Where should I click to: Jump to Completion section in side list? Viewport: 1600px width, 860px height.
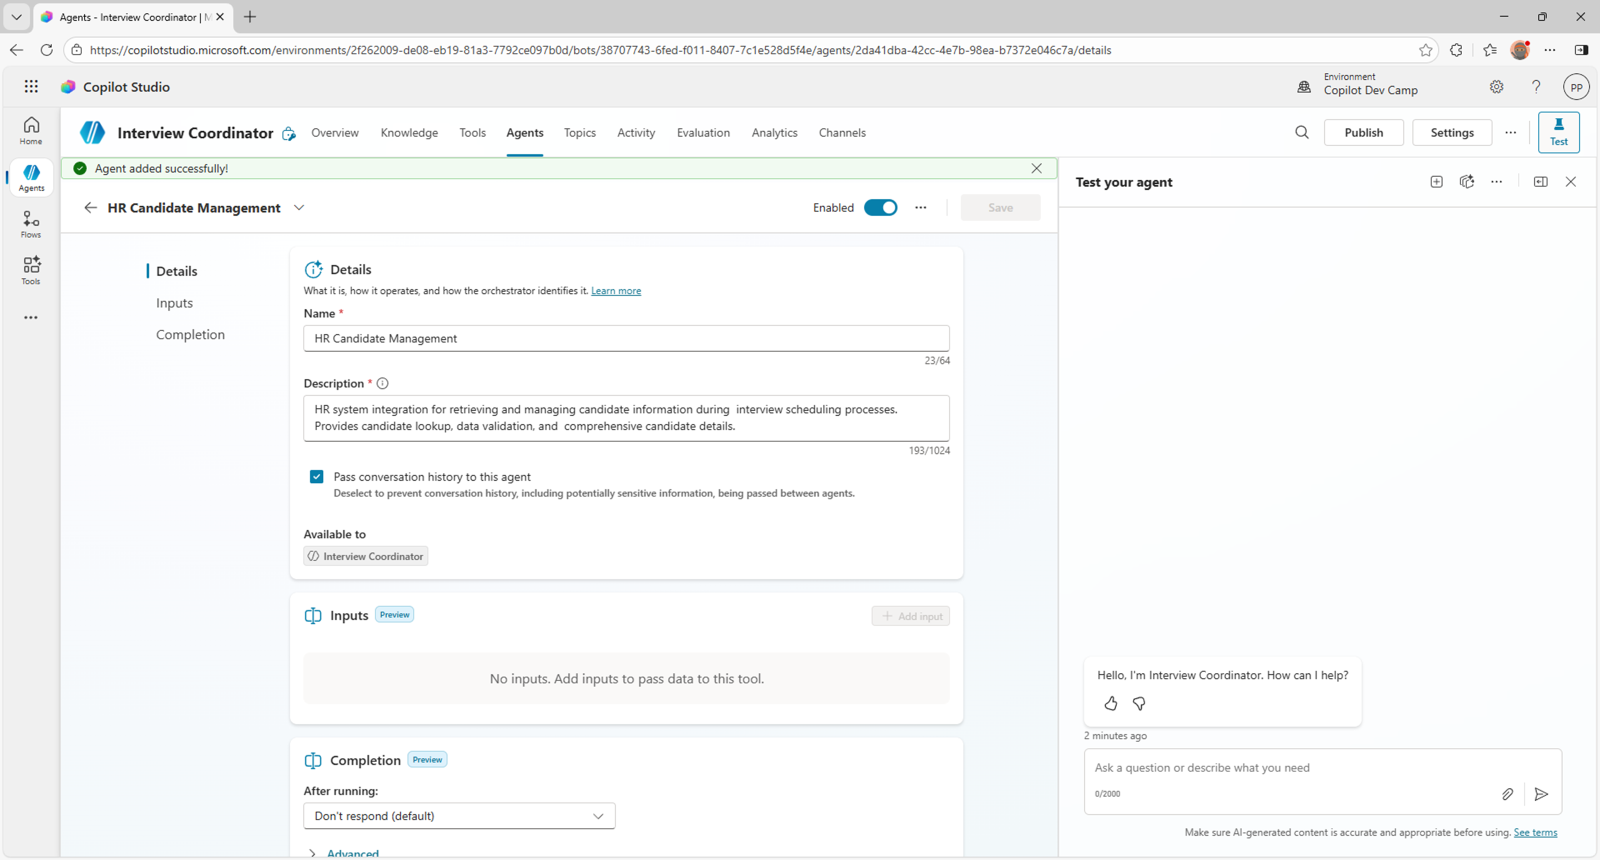tap(190, 335)
